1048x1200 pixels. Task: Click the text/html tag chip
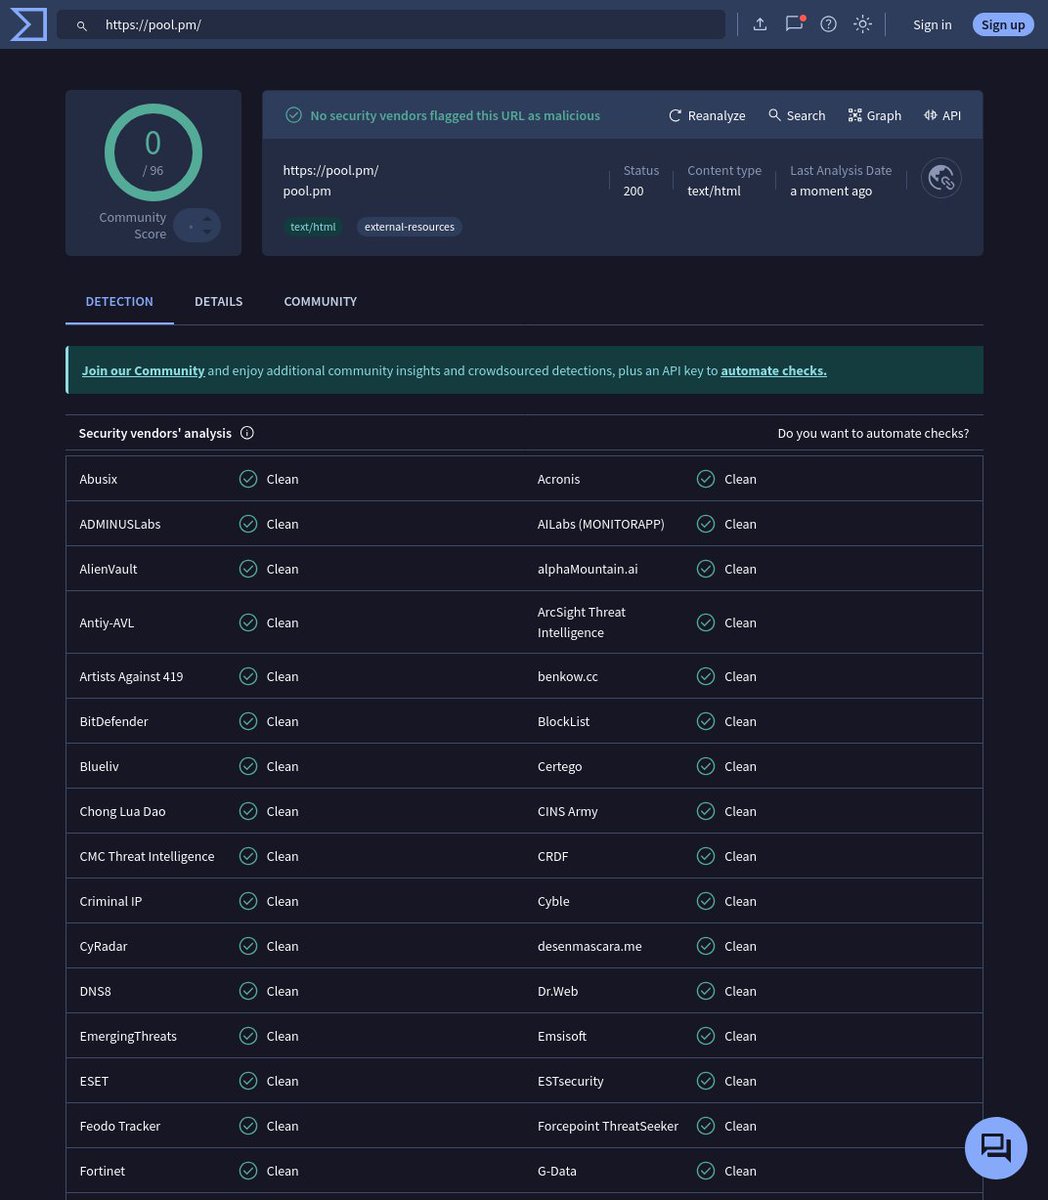[x=313, y=227]
